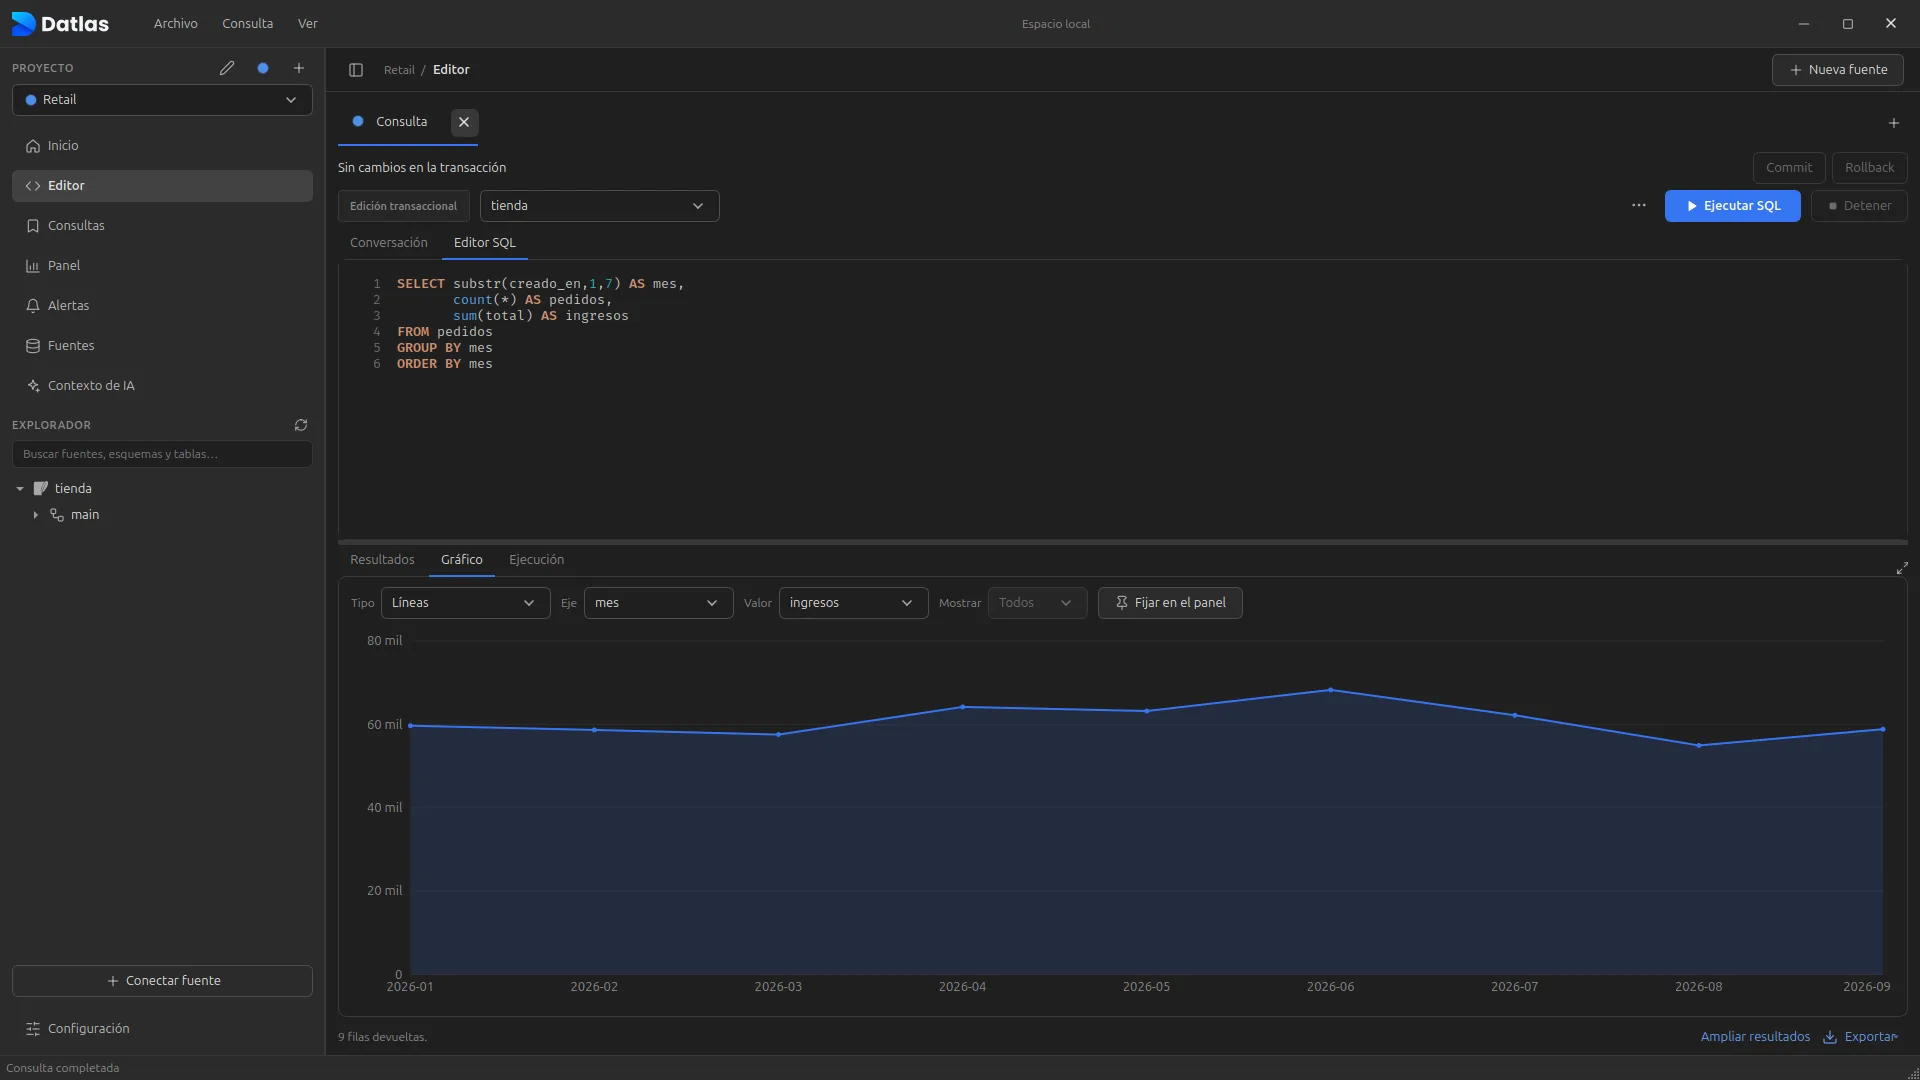
Task: Click Ampliar resultados link
Action: 1755,1037
